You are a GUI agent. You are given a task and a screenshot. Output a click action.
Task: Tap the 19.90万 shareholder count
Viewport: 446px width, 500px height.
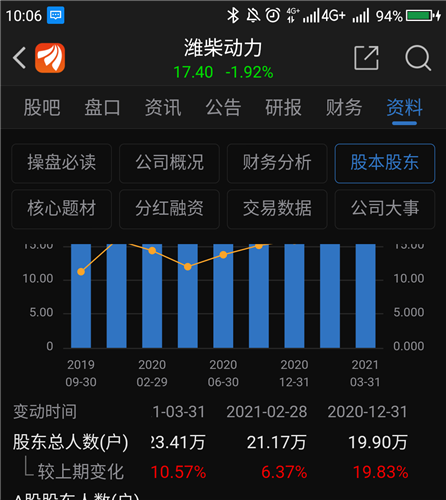coord(378,443)
